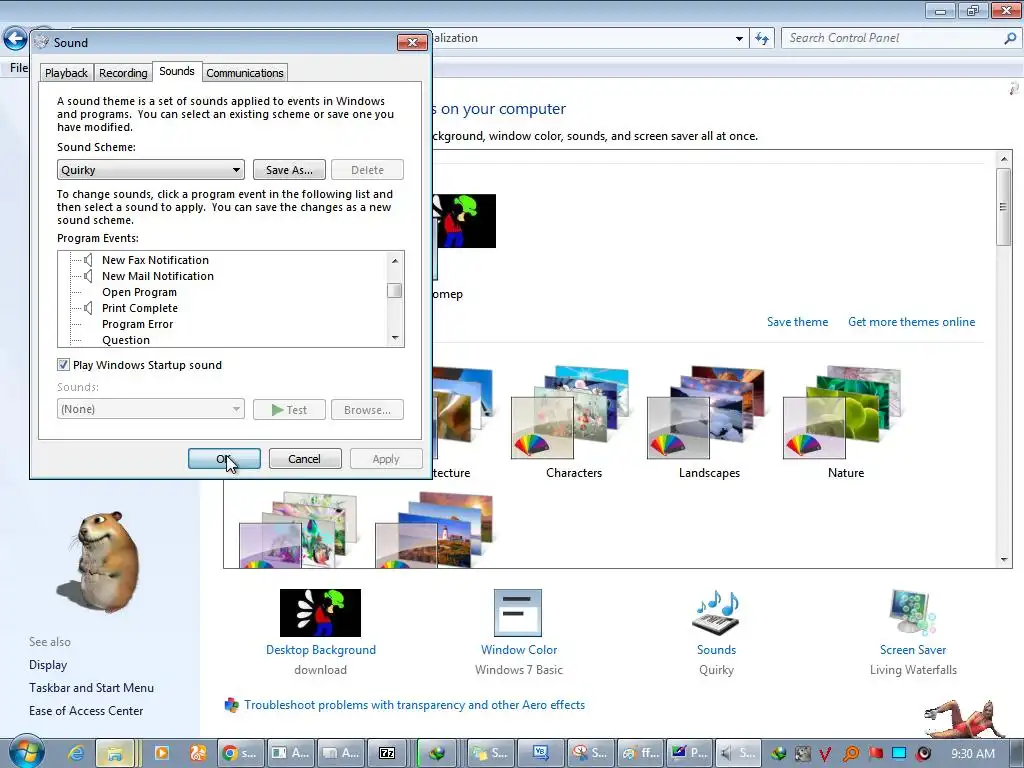Click the search magnifier in Control Panel
The height and width of the screenshot is (768, 1024).
point(1010,38)
